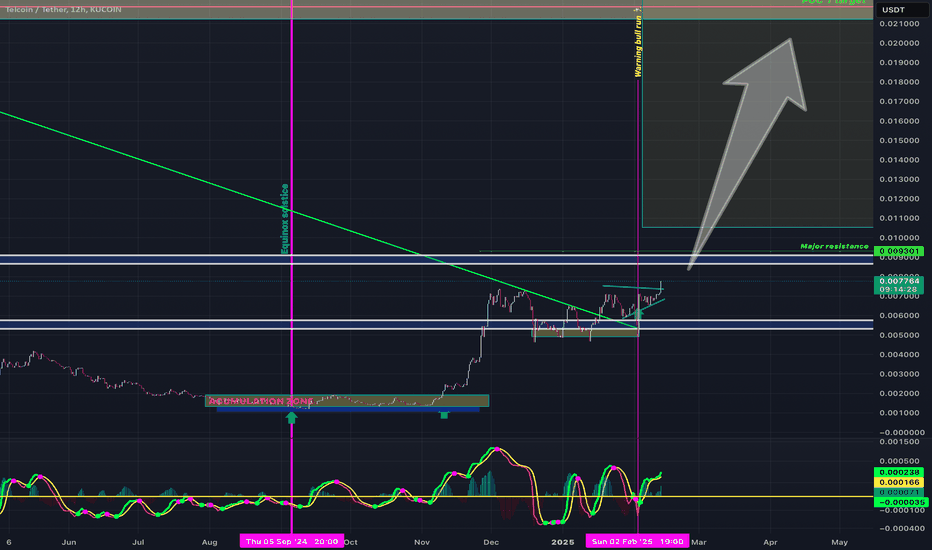Viewport: 932px width, 550px height.
Task: Click the Aug label on time axis
Action: pyautogui.click(x=209, y=542)
